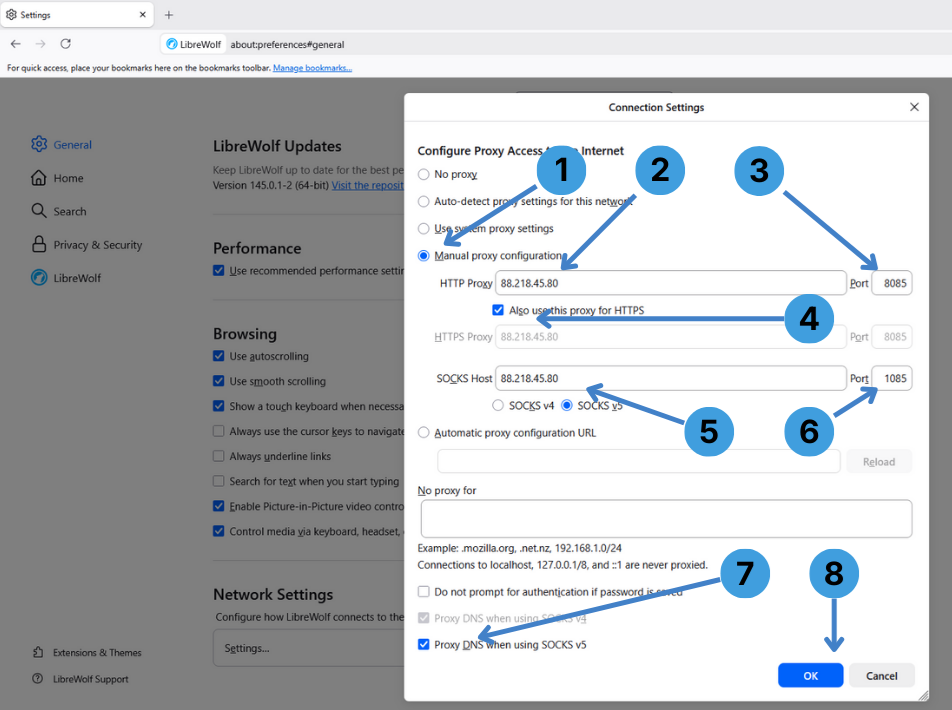Viewport: 952px width, 710px height.
Task: Open the General settings category
Action: pyautogui.click(x=72, y=145)
